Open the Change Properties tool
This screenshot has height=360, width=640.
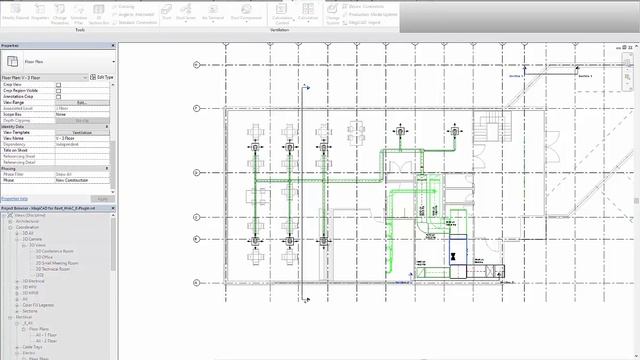pos(60,14)
